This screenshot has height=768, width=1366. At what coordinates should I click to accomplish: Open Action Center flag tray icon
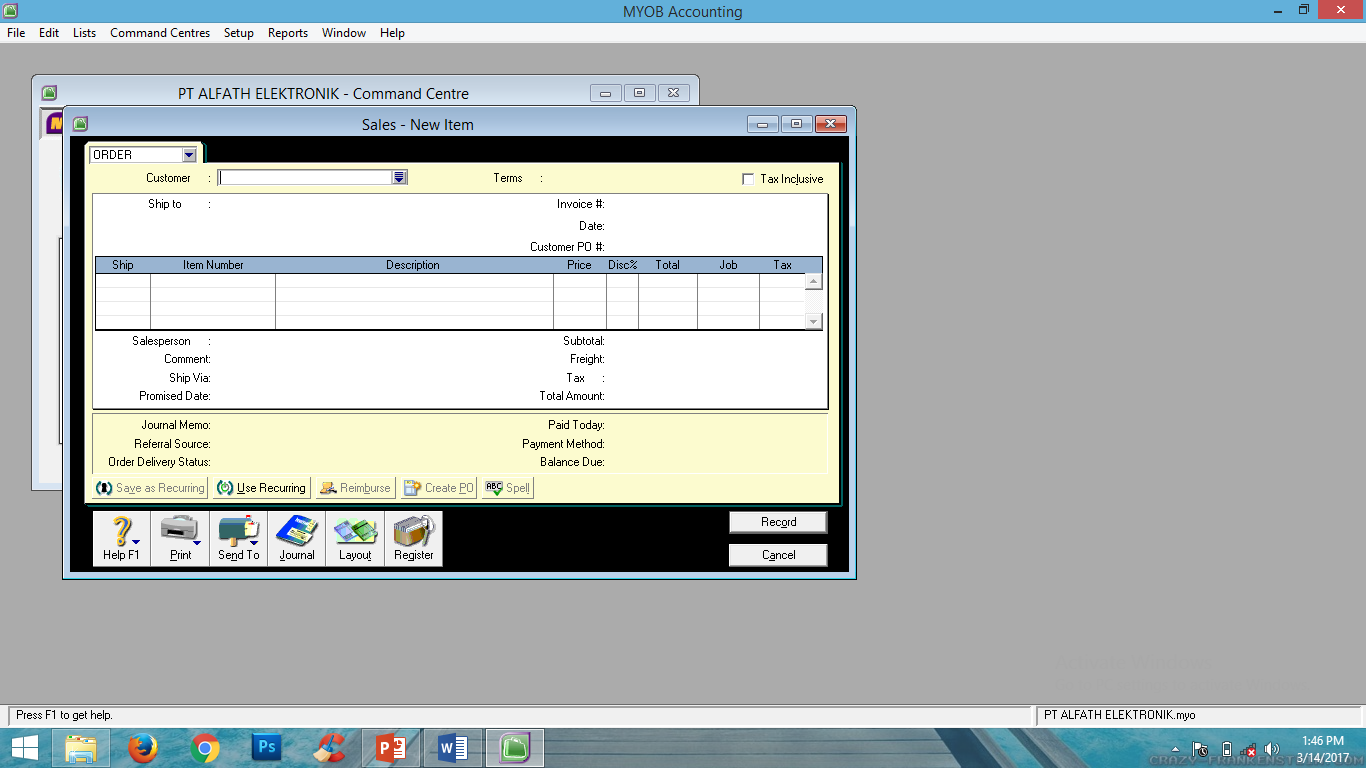[1201, 749]
